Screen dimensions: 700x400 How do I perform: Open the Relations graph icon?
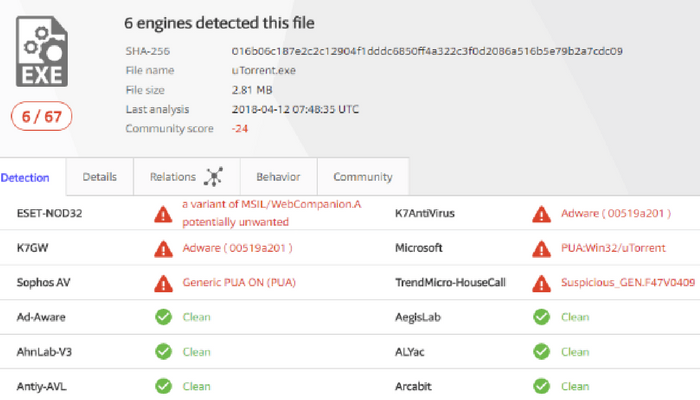(x=214, y=177)
